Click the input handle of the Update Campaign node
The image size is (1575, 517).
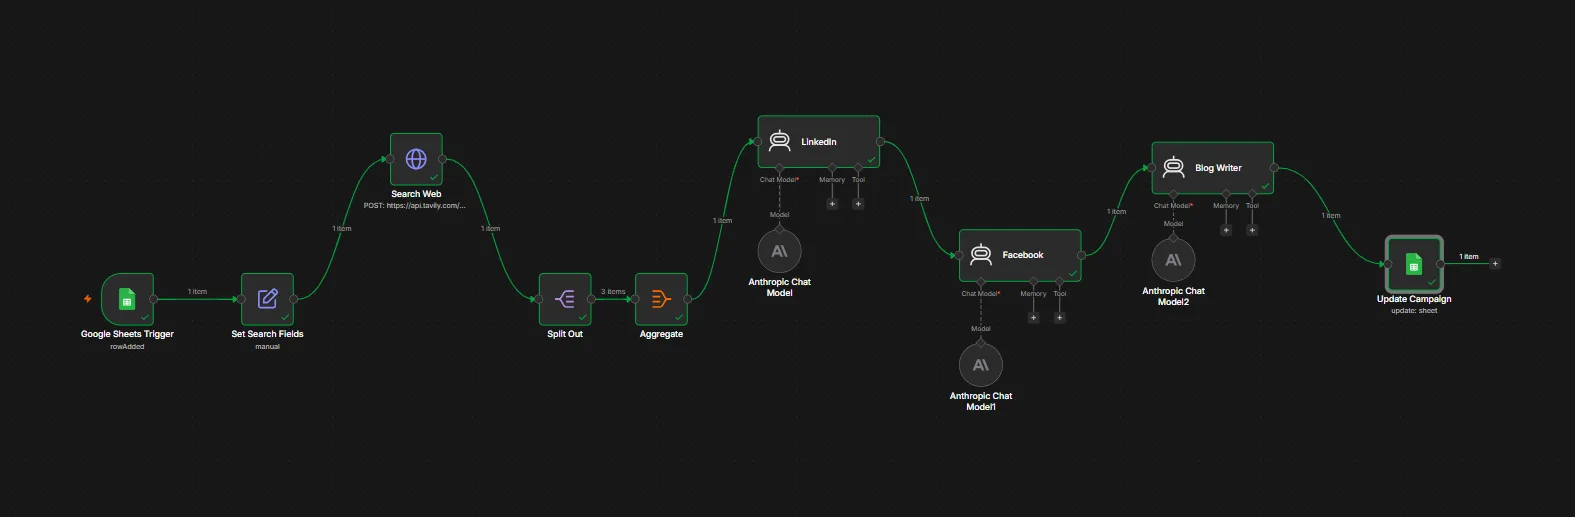tap(1386, 264)
